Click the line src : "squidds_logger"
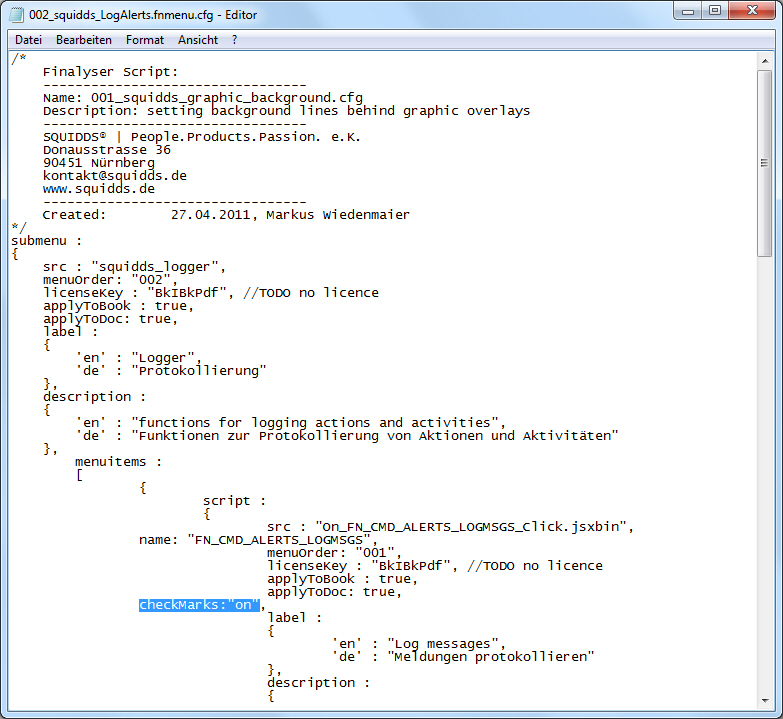The width and height of the screenshot is (783, 719). [134, 267]
